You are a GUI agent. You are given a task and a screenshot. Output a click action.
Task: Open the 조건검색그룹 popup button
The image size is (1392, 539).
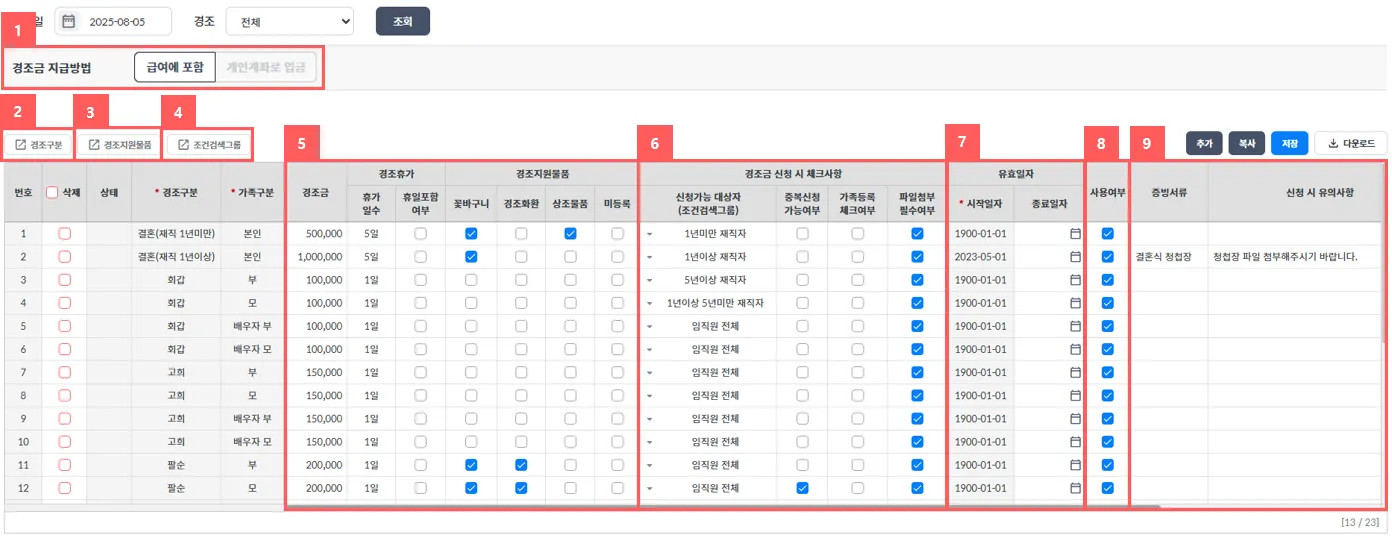tap(209, 145)
